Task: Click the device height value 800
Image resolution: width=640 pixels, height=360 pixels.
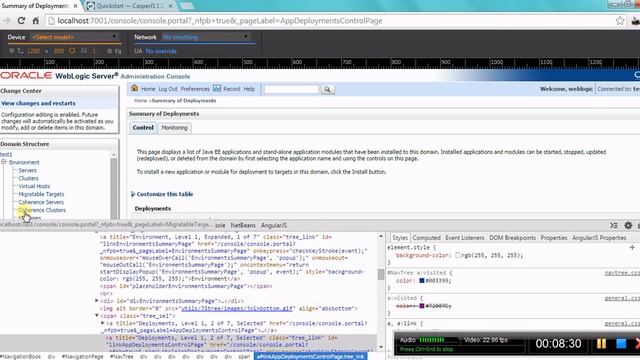Action: (59, 51)
